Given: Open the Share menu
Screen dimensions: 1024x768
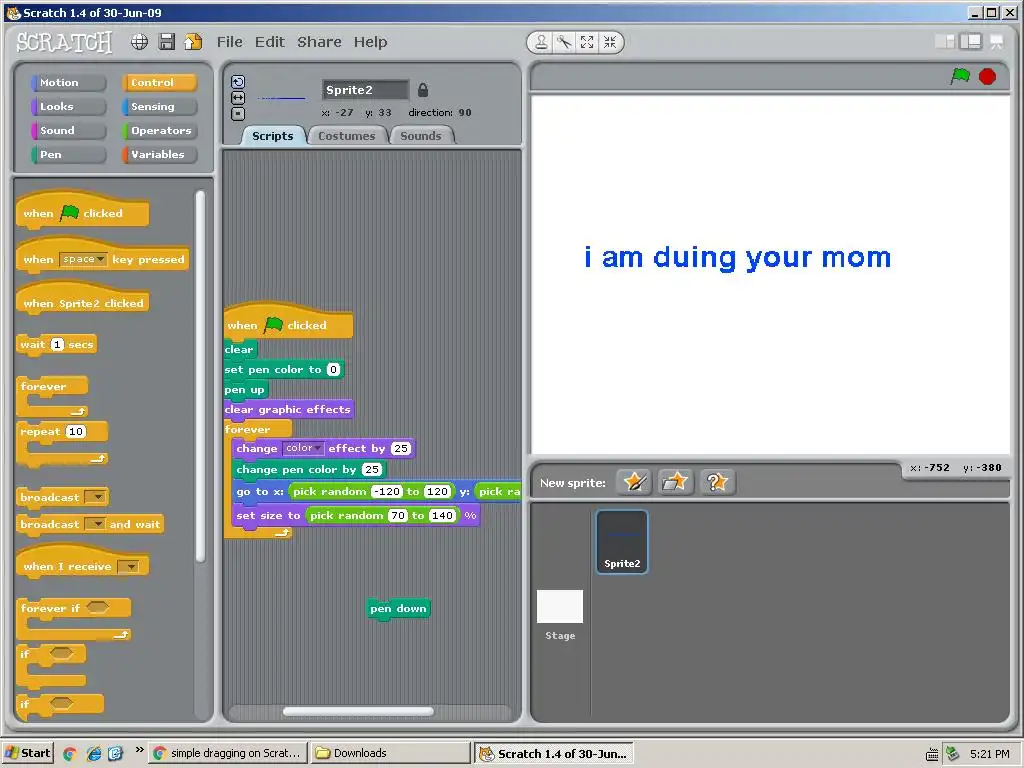Looking at the screenshot, I should pyautogui.click(x=319, y=42).
